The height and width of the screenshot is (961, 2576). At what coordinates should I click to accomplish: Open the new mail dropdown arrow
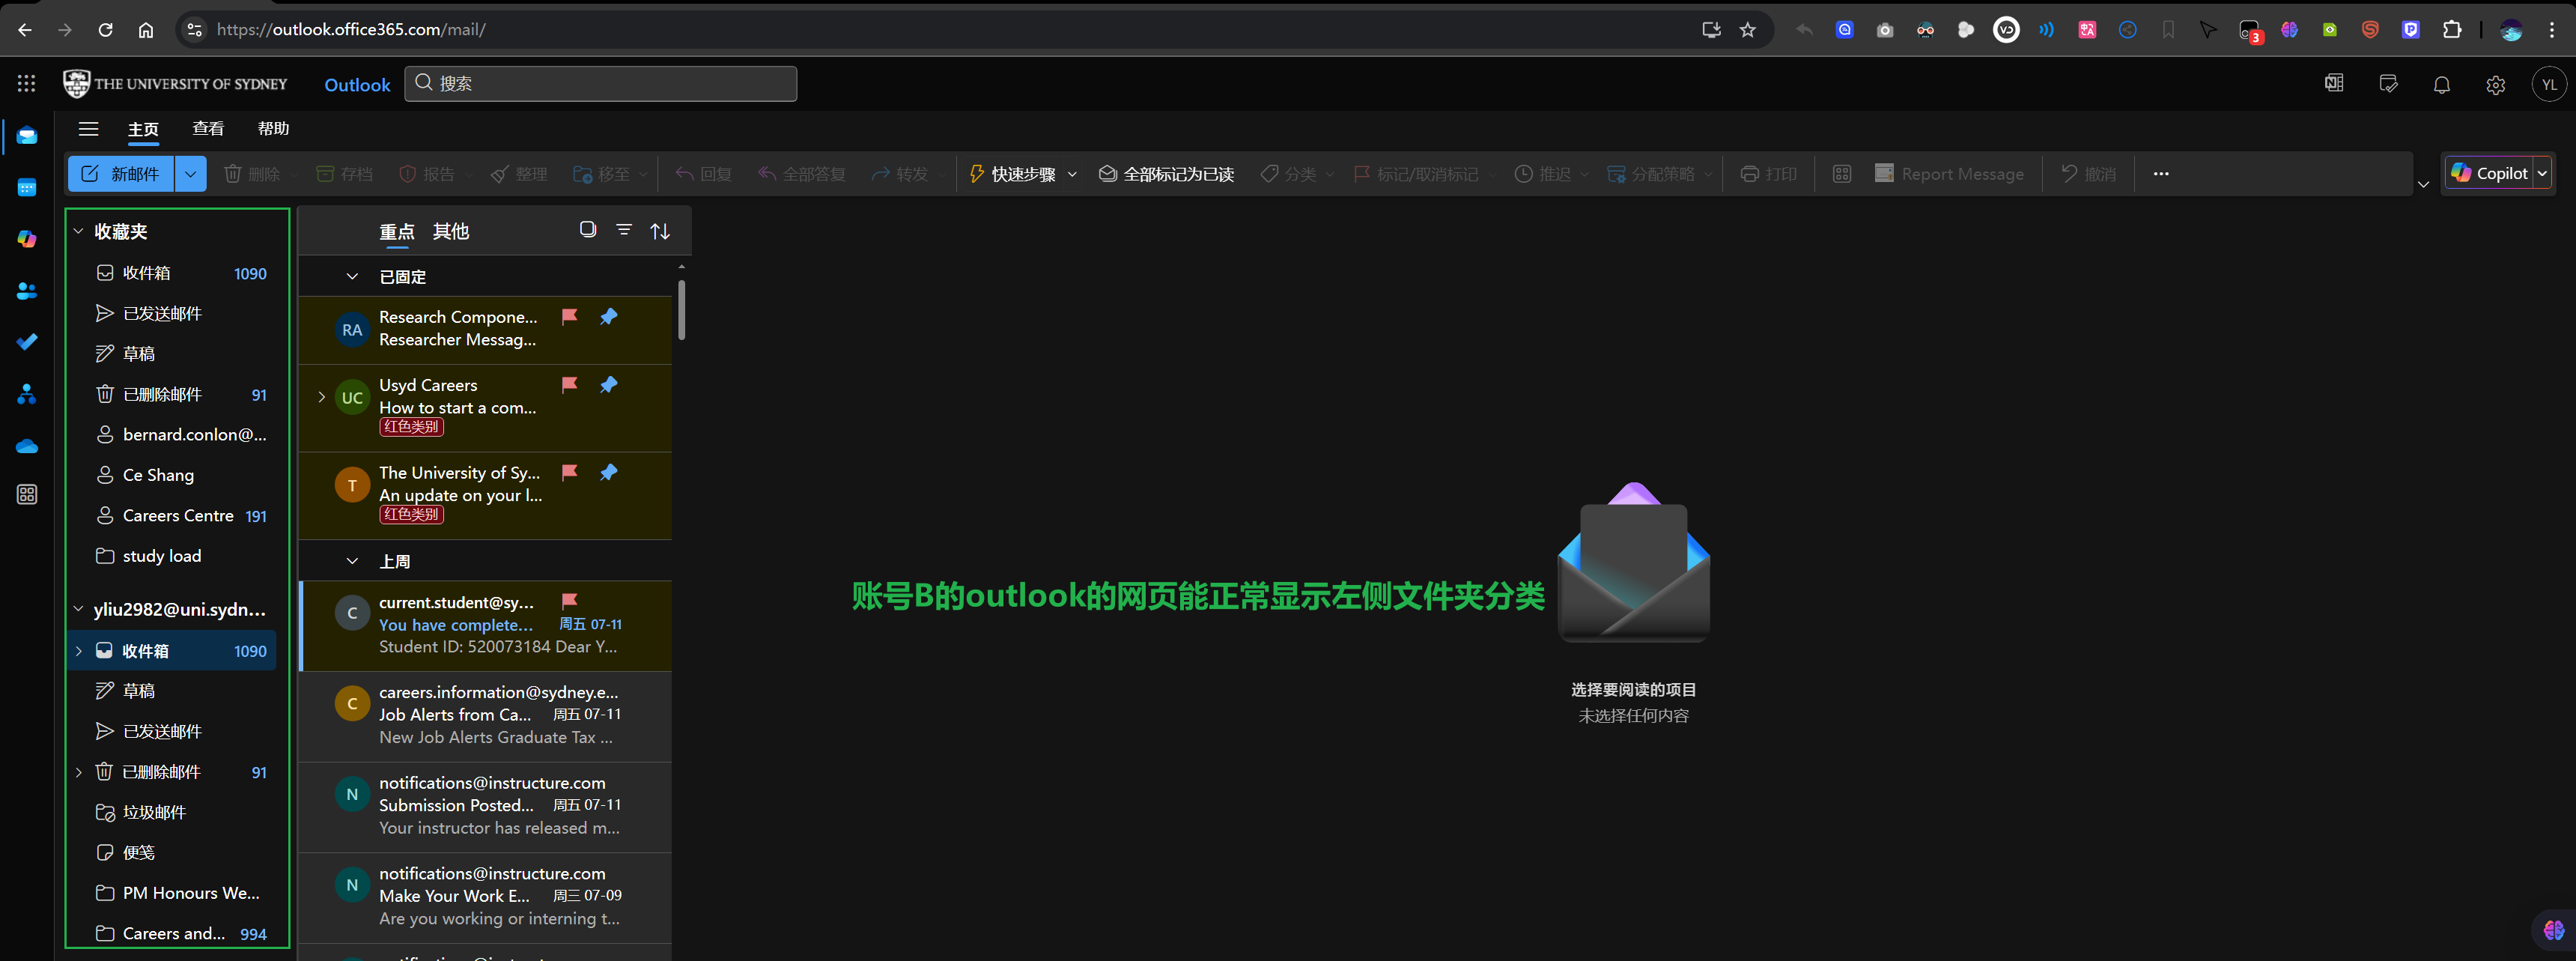[190, 174]
